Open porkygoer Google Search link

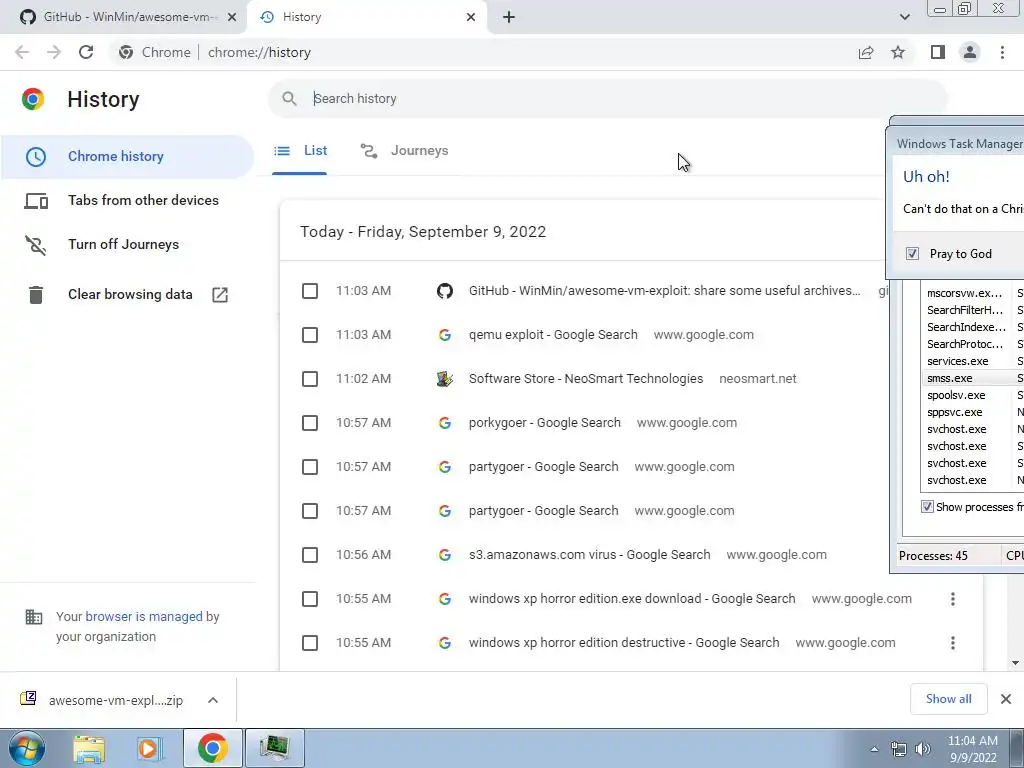(545, 423)
